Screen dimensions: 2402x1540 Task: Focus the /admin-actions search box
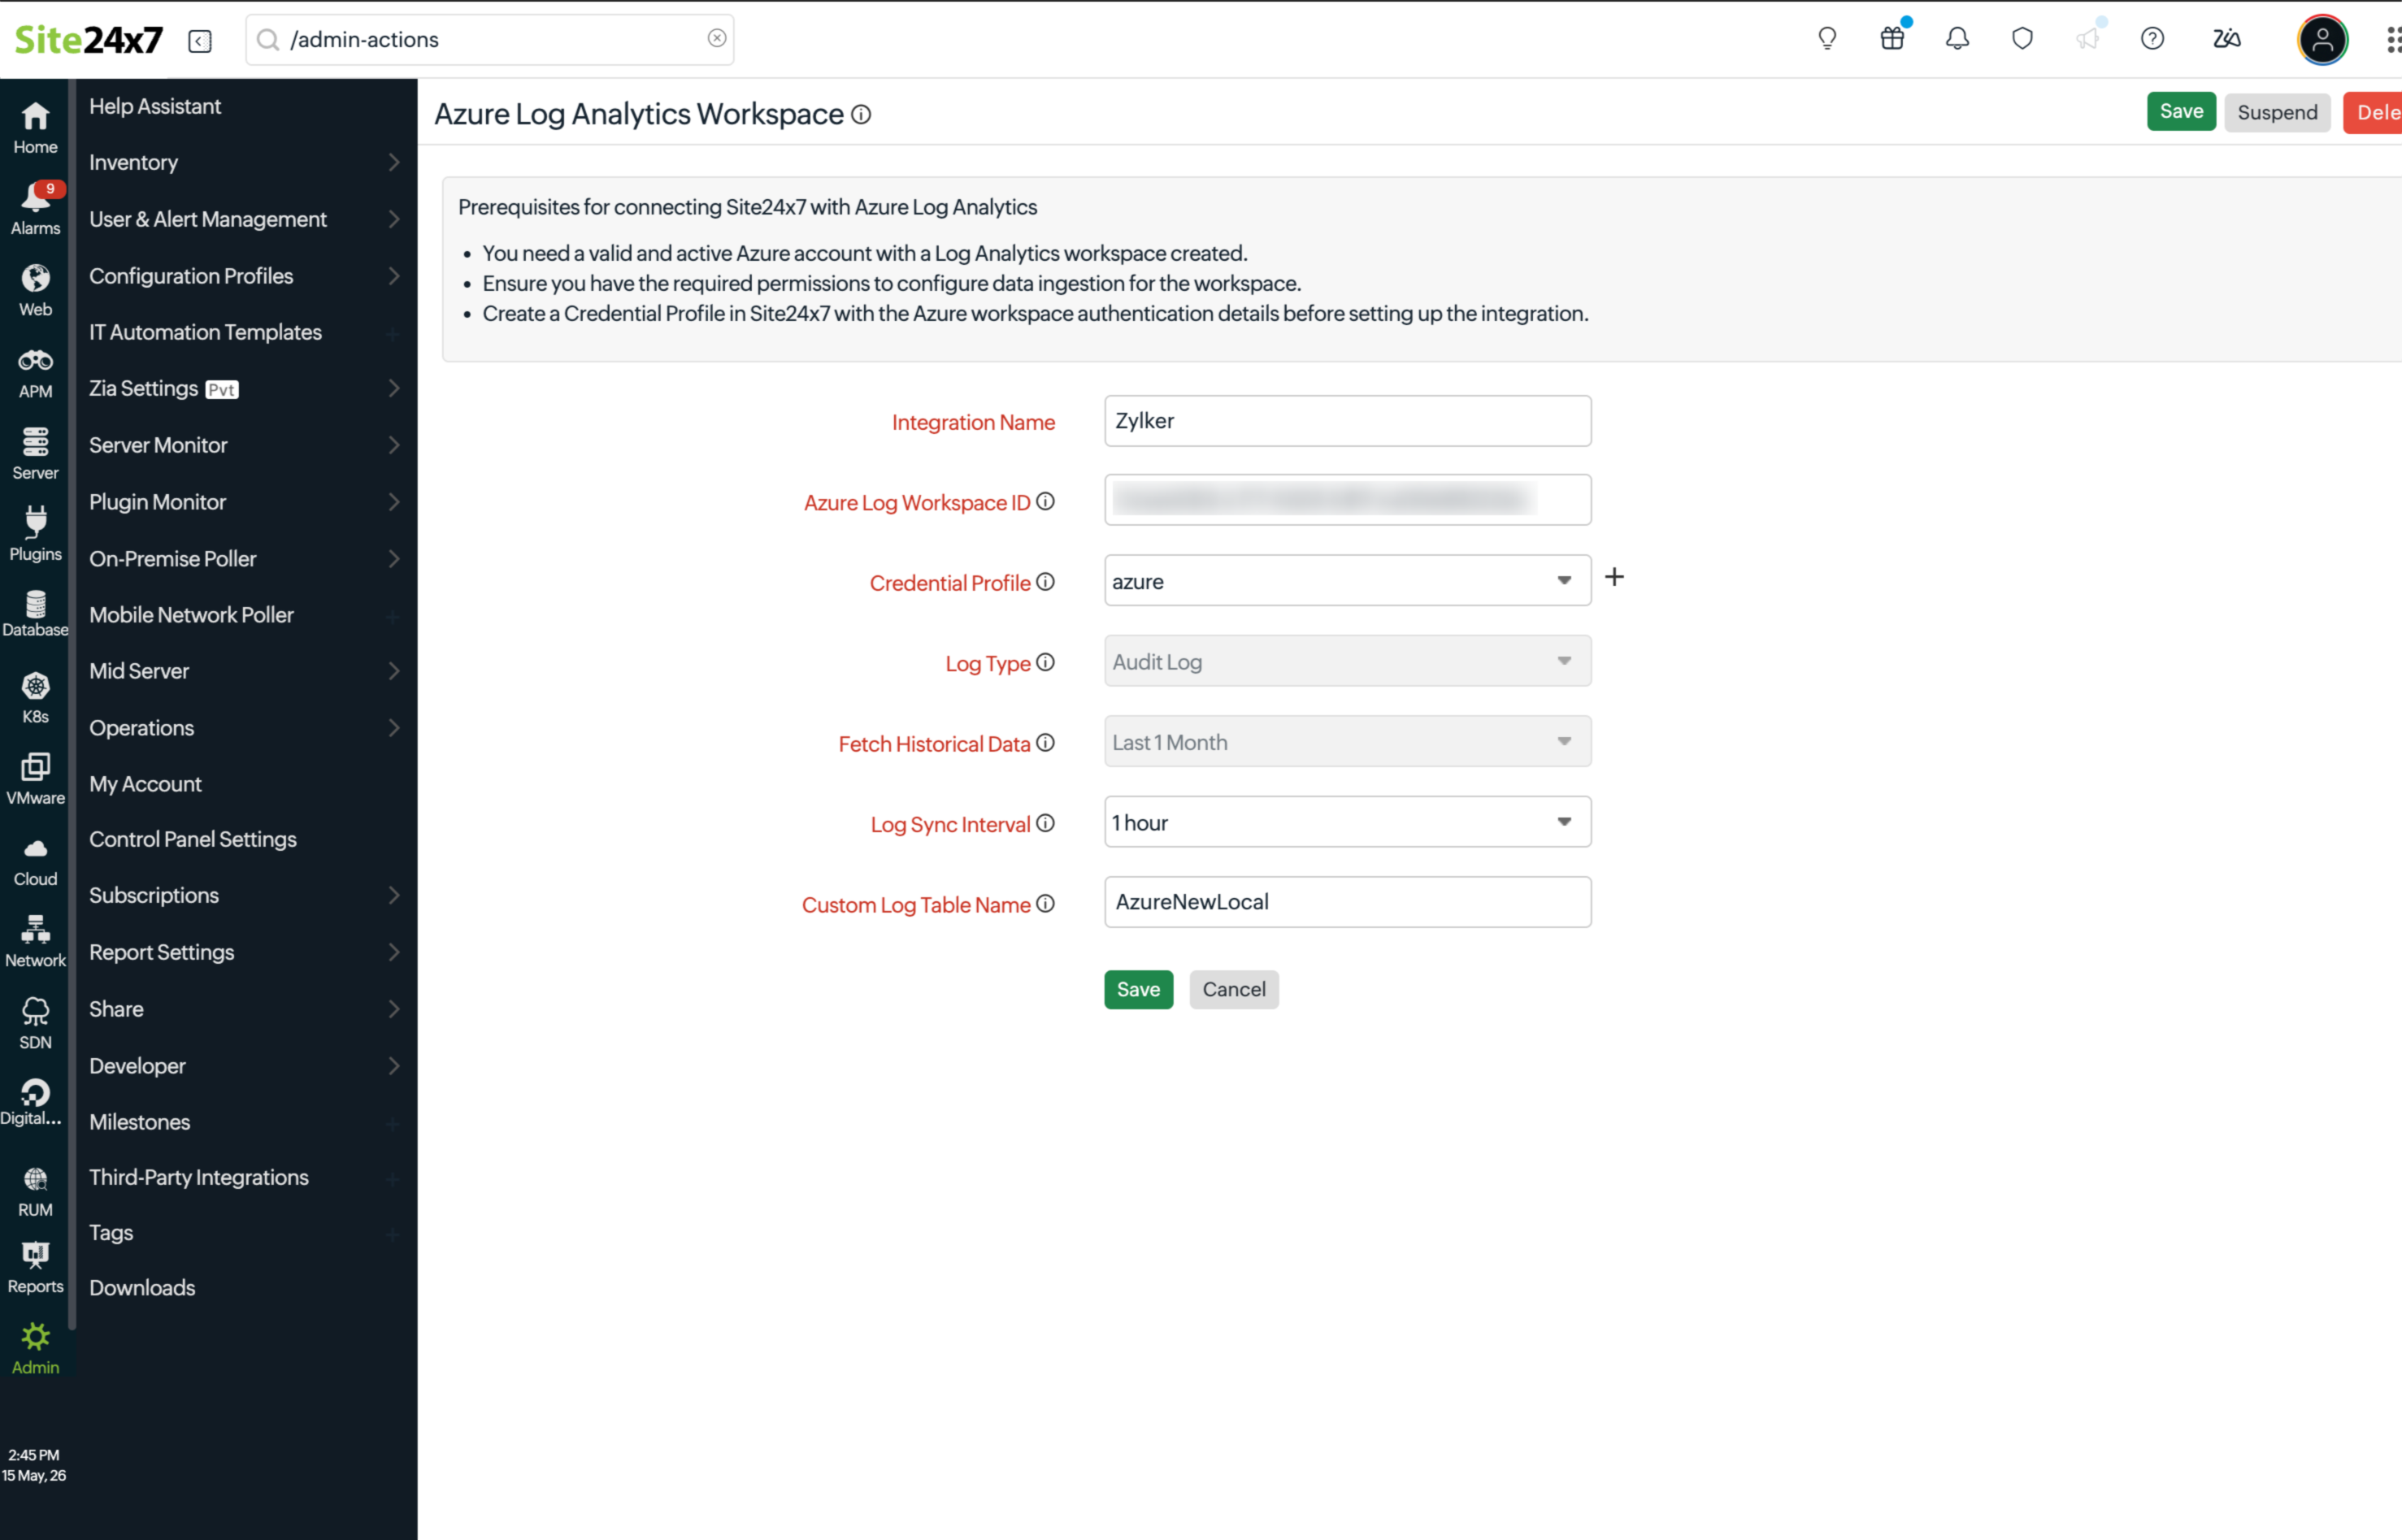click(x=489, y=39)
